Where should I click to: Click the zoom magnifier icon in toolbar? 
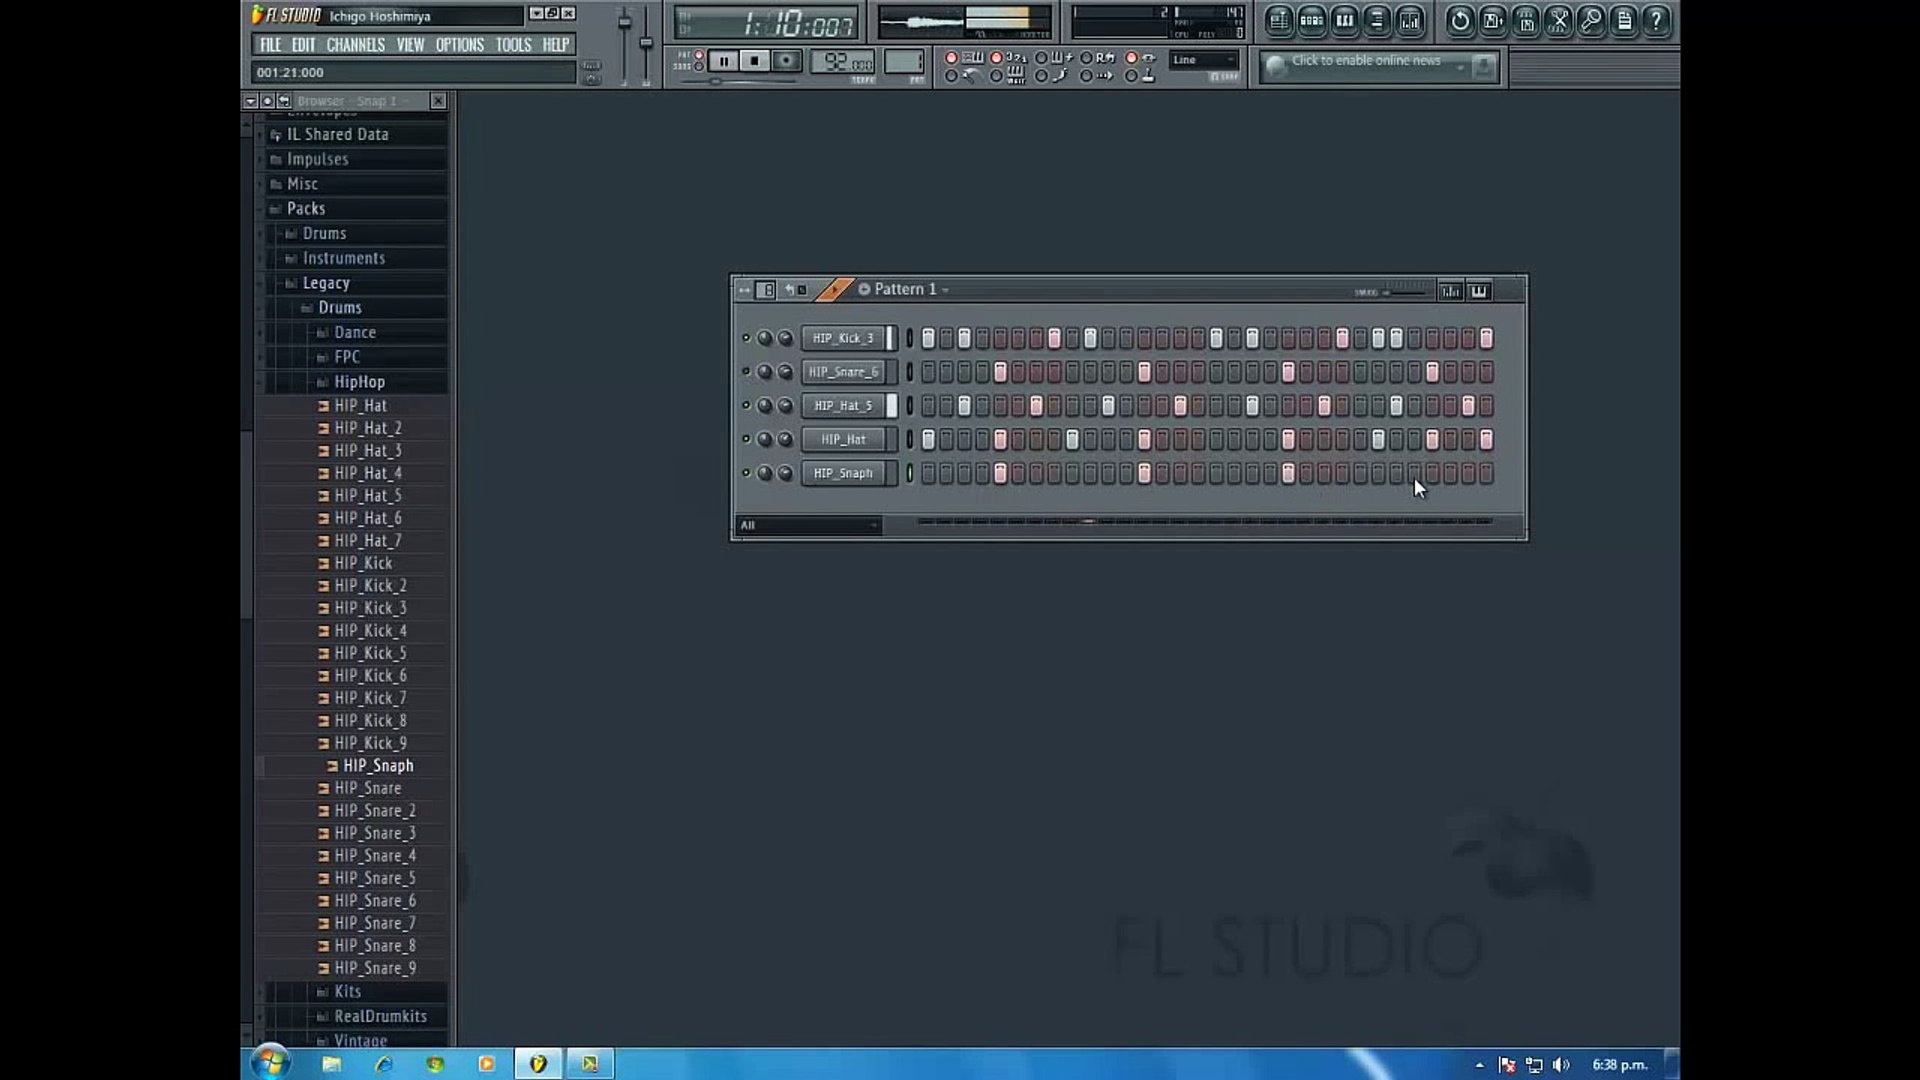1593,21
